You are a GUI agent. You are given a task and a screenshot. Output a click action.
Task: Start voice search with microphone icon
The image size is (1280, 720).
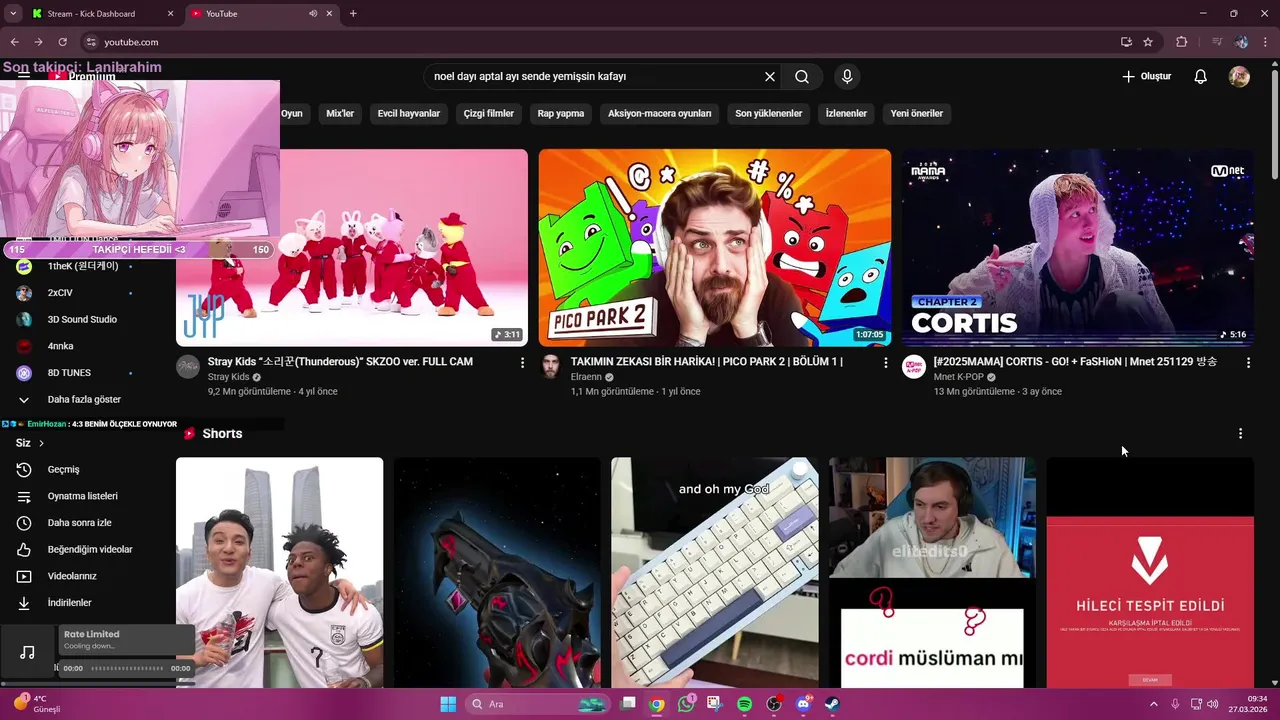(847, 76)
